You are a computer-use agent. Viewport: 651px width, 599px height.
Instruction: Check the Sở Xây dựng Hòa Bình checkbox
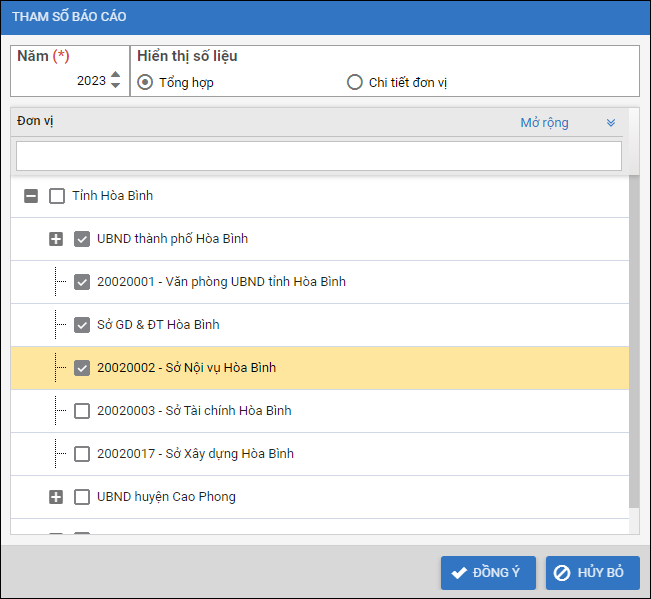(x=82, y=454)
